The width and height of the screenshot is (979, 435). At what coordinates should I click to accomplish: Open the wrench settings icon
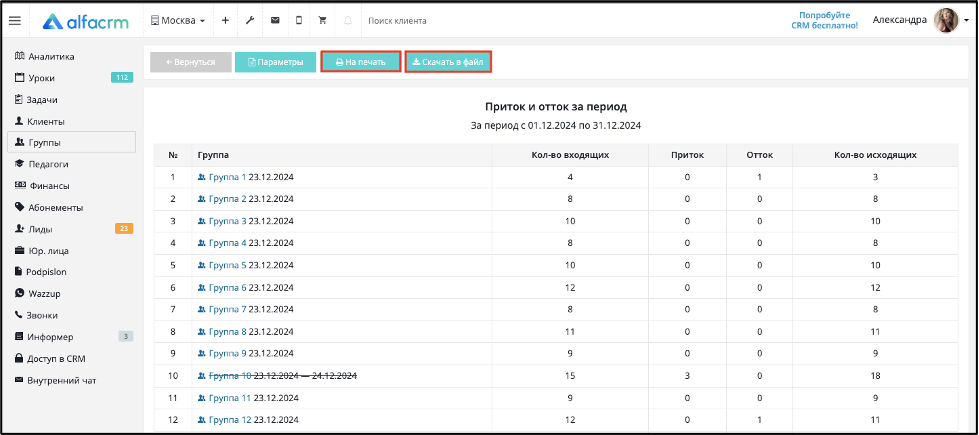pyautogui.click(x=250, y=21)
